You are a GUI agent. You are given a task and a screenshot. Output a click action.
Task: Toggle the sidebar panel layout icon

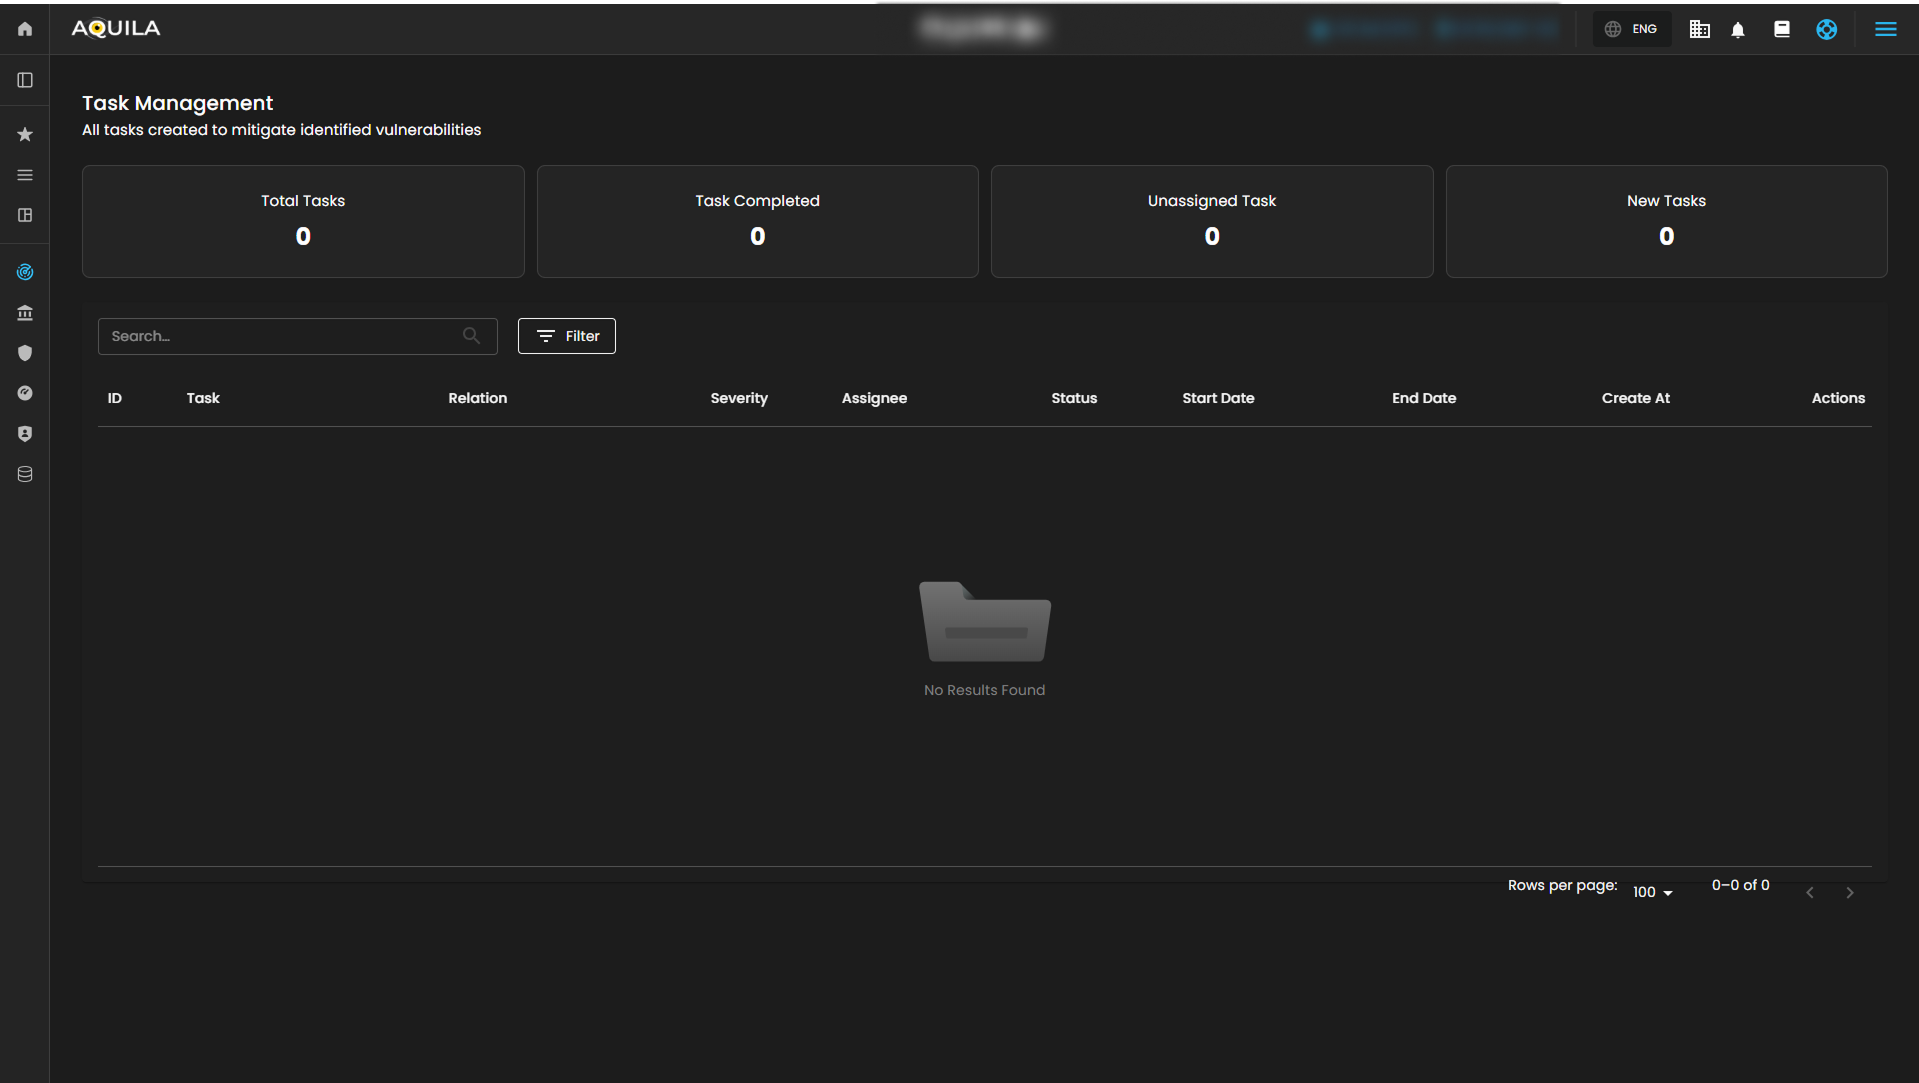pyautogui.click(x=25, y=80)
